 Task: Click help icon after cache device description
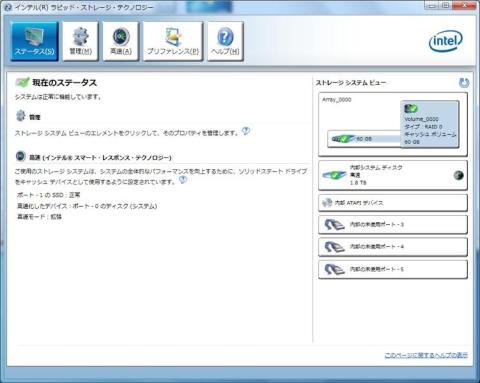point(183,180)
